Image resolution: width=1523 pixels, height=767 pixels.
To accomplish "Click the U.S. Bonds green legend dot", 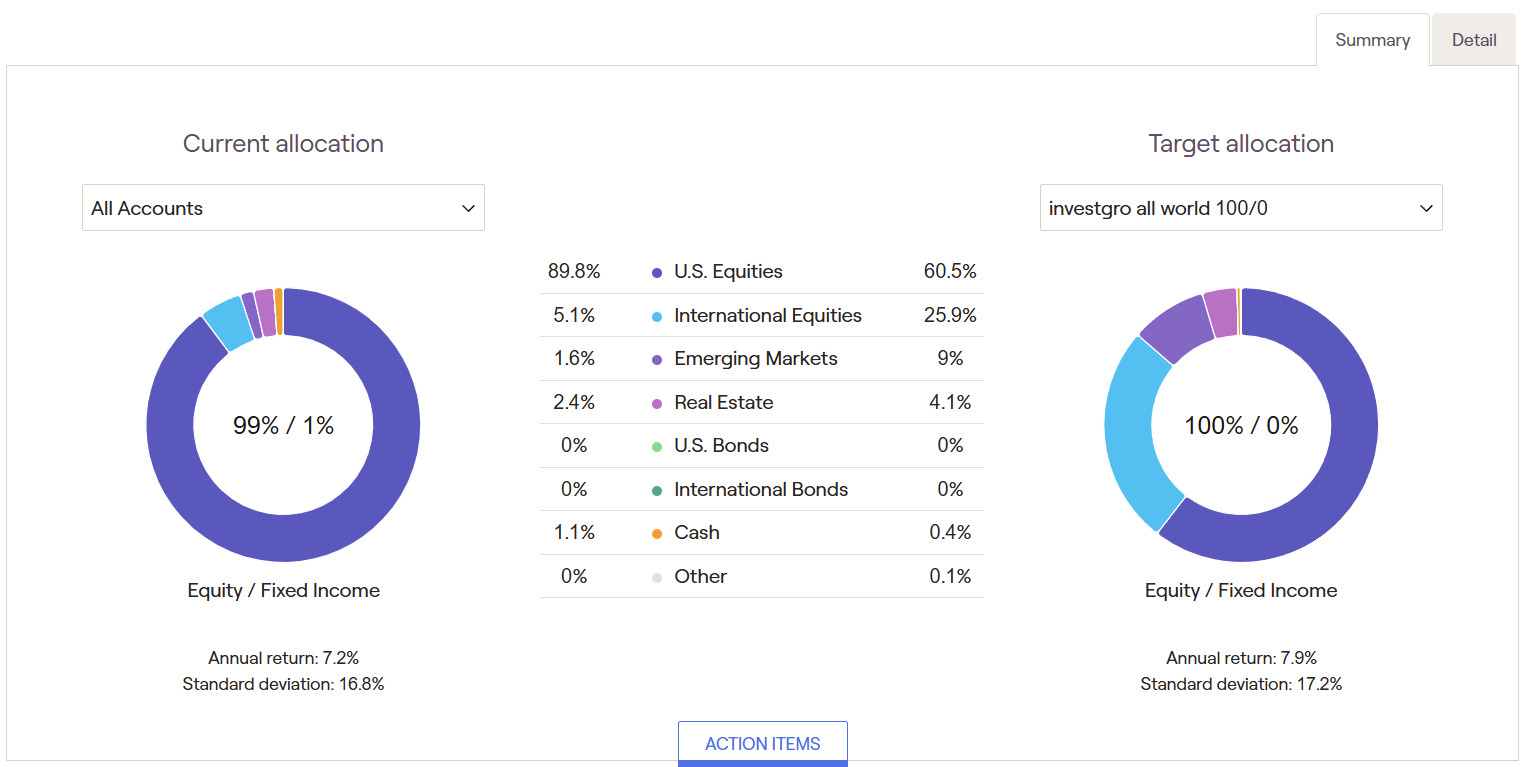I will pos(657,446).
